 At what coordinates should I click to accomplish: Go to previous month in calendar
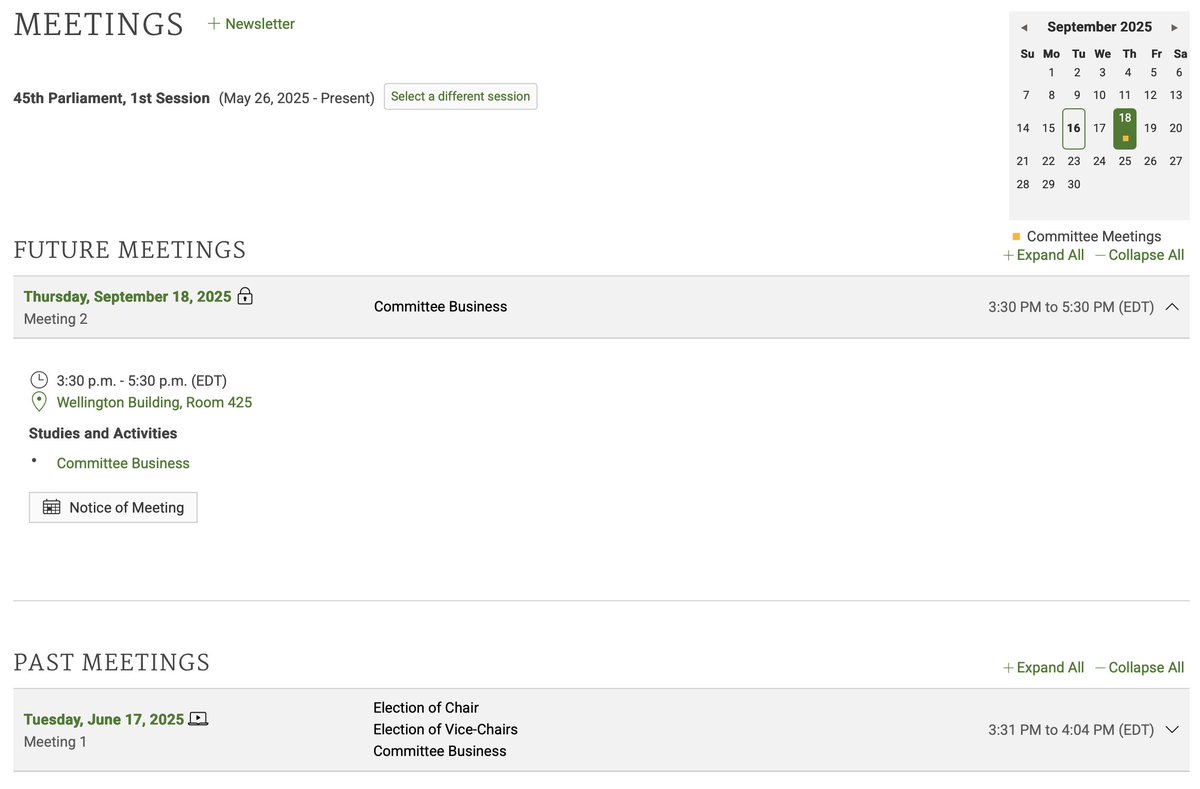1024,28
